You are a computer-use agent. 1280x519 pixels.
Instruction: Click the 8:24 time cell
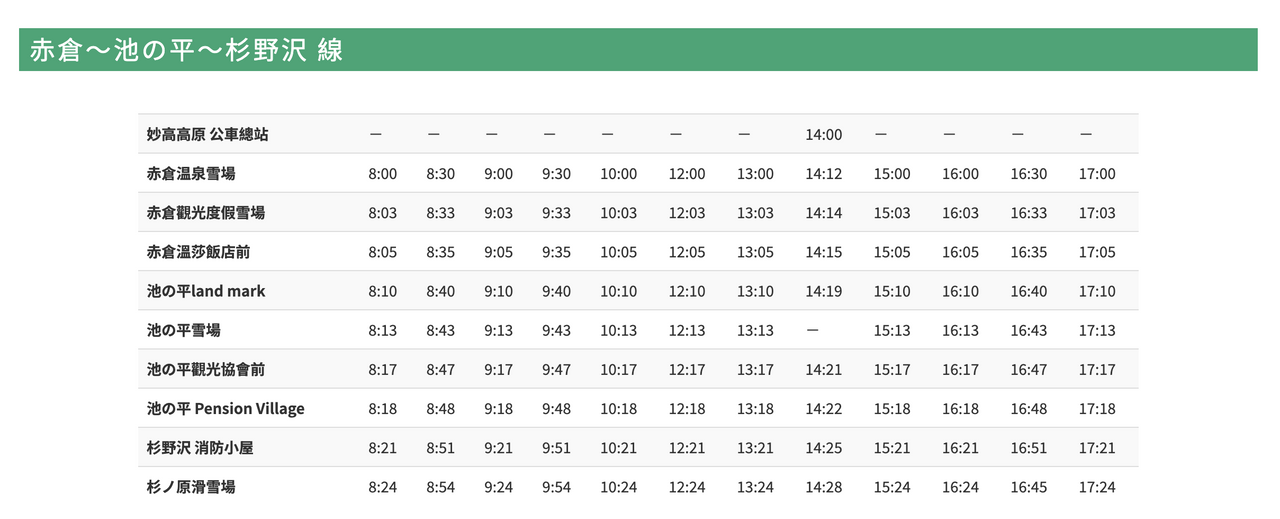click(x=382, y=487)
